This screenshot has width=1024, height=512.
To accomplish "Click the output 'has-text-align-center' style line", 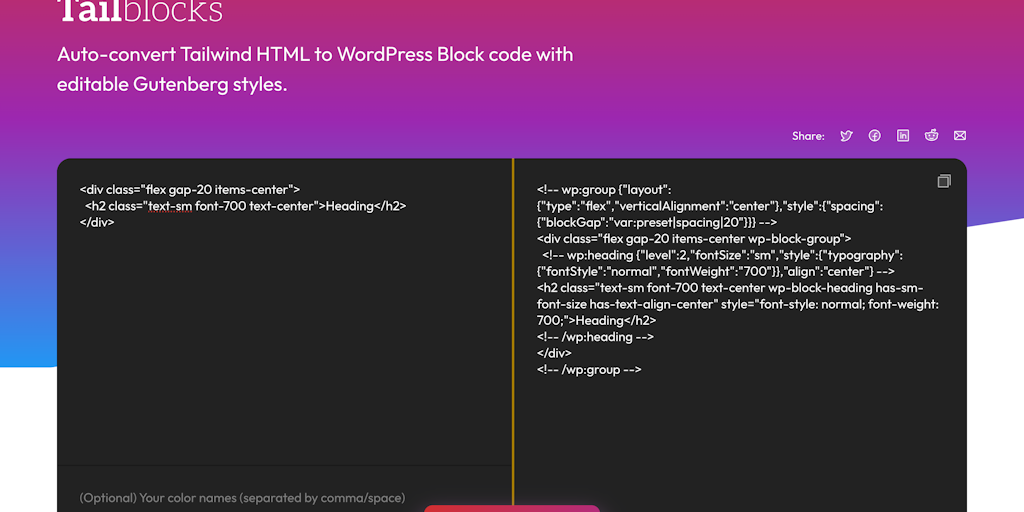I will coord(738,304).
